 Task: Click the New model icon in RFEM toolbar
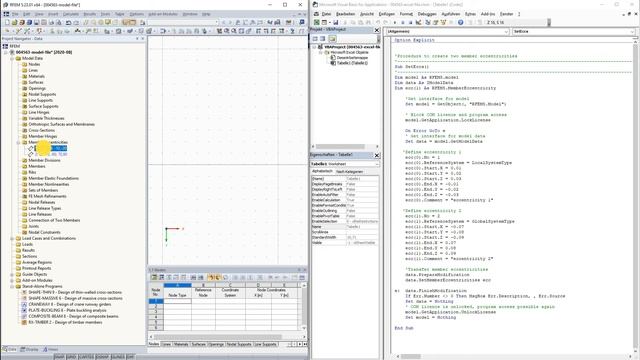[7, 22]
